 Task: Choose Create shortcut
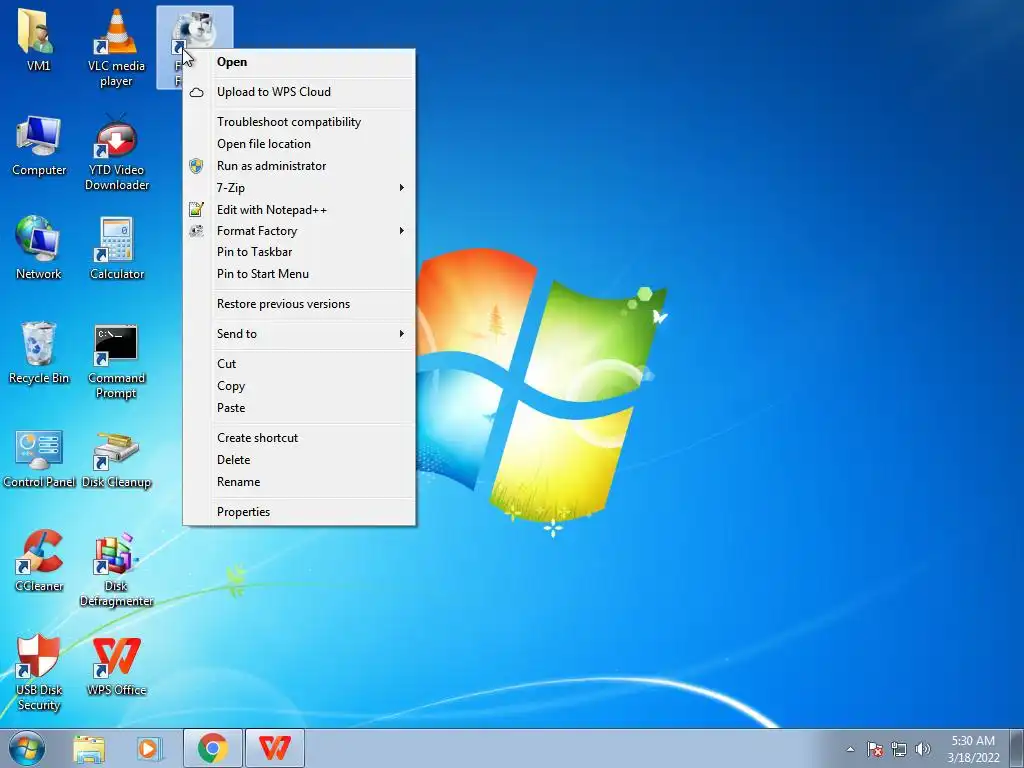[x=299, y=438]
